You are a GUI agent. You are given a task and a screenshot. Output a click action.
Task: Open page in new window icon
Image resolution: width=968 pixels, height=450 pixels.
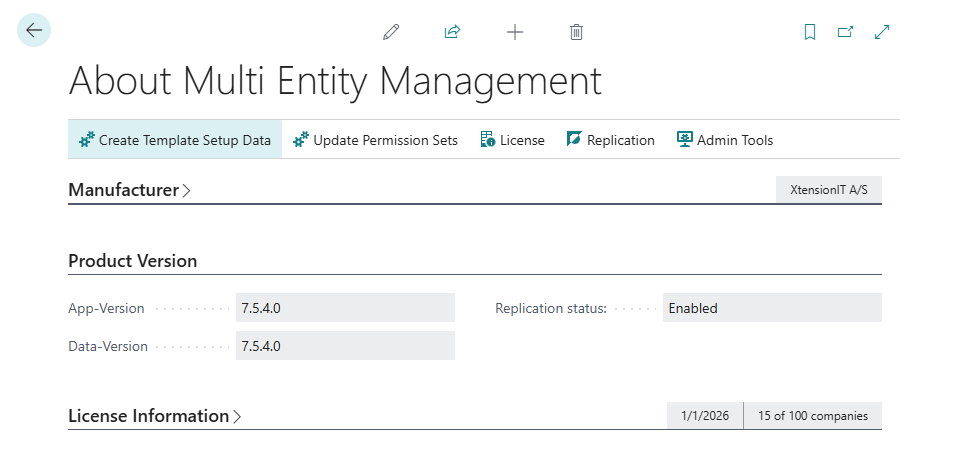(845, 32)
